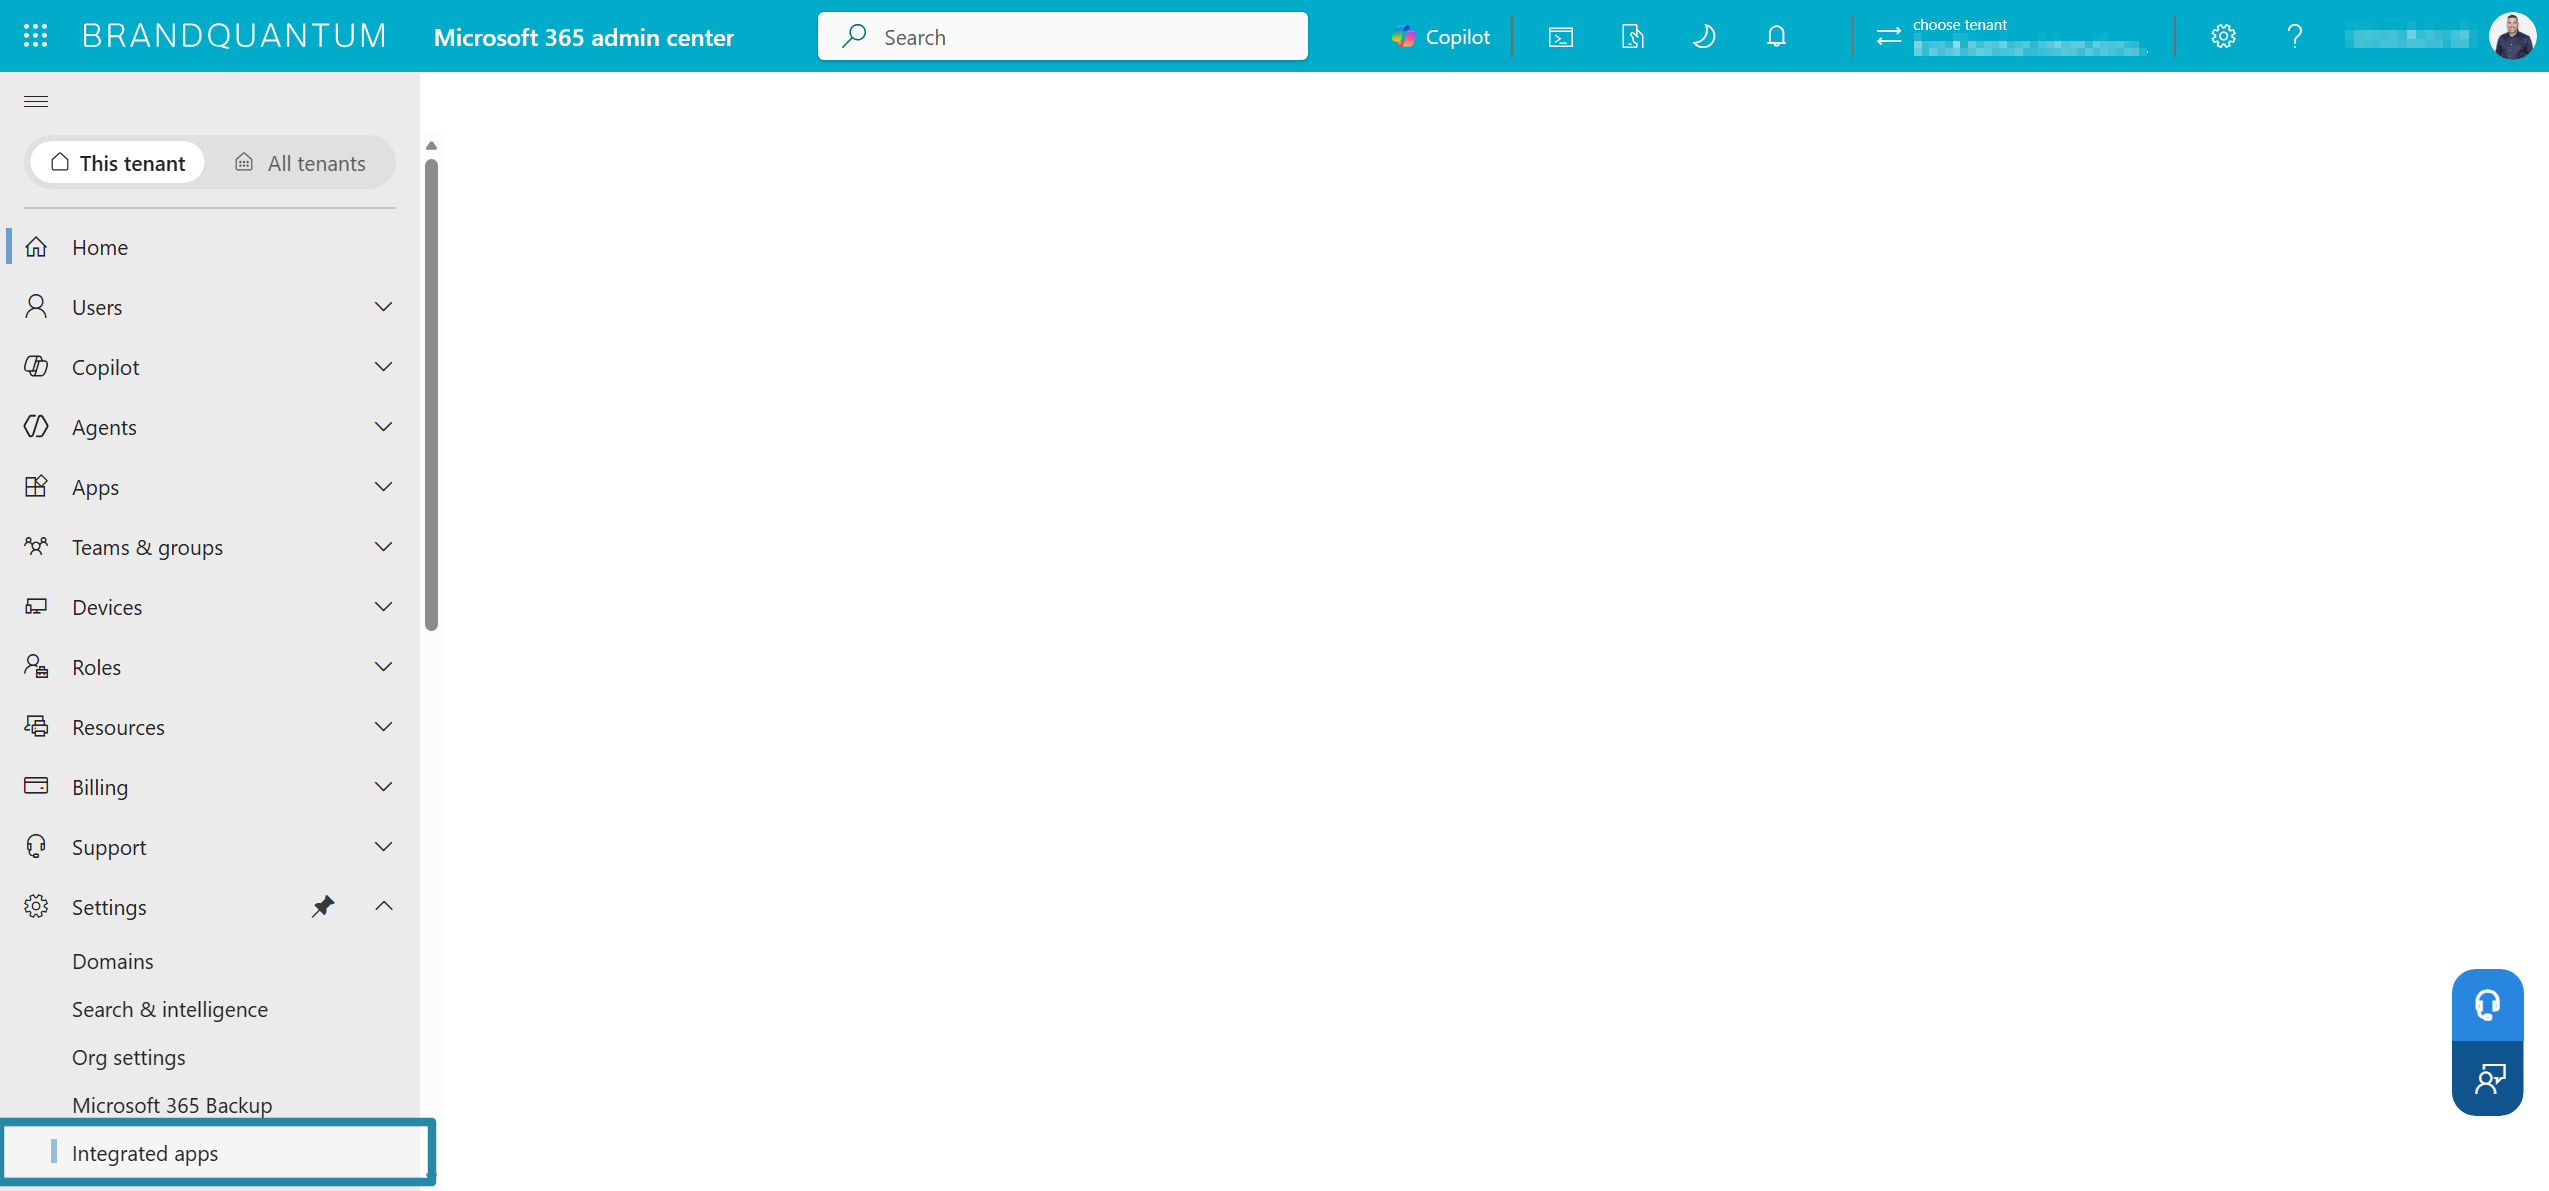The height and width of the screenshot is (1191, 2549).
Task: Open Integrated apps
Action: click(x=217, y=1153)
